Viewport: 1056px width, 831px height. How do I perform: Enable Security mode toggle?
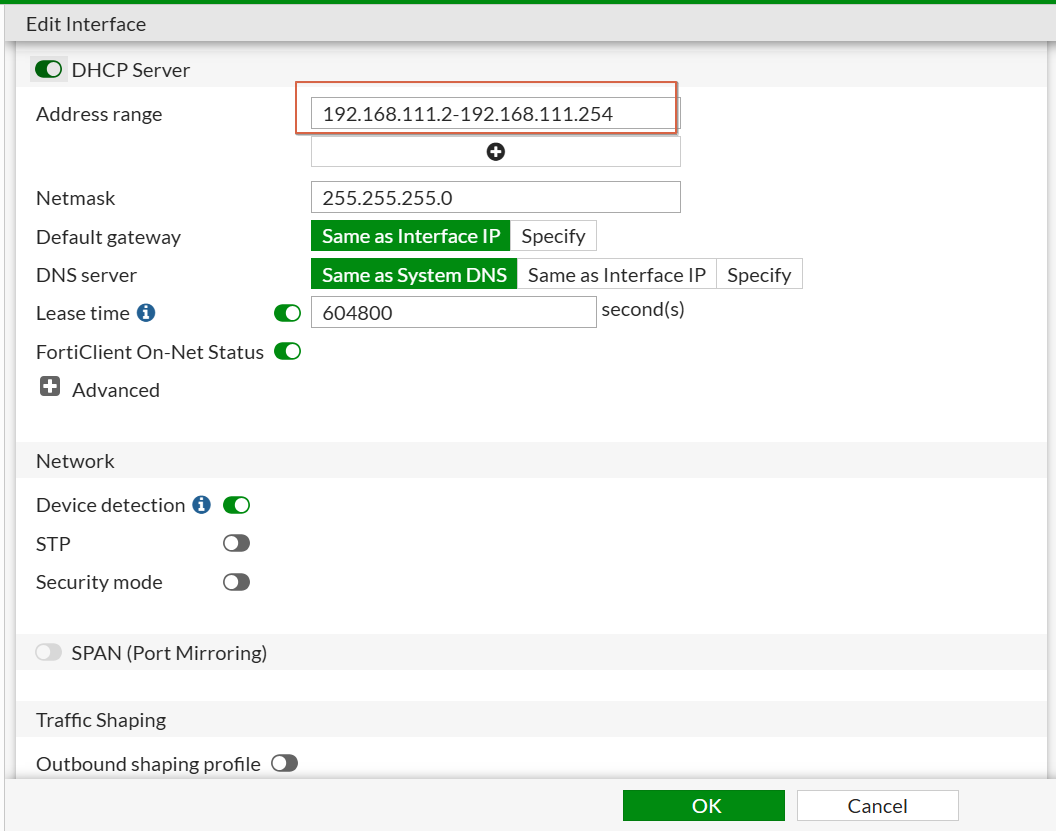pyautogui.click(x=236, y=582)
